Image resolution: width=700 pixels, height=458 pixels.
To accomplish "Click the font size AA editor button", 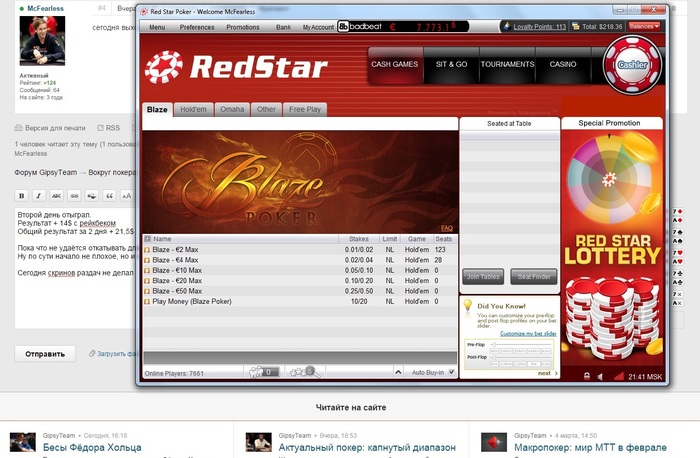I will pyautogui.click(x=127, y=196).
